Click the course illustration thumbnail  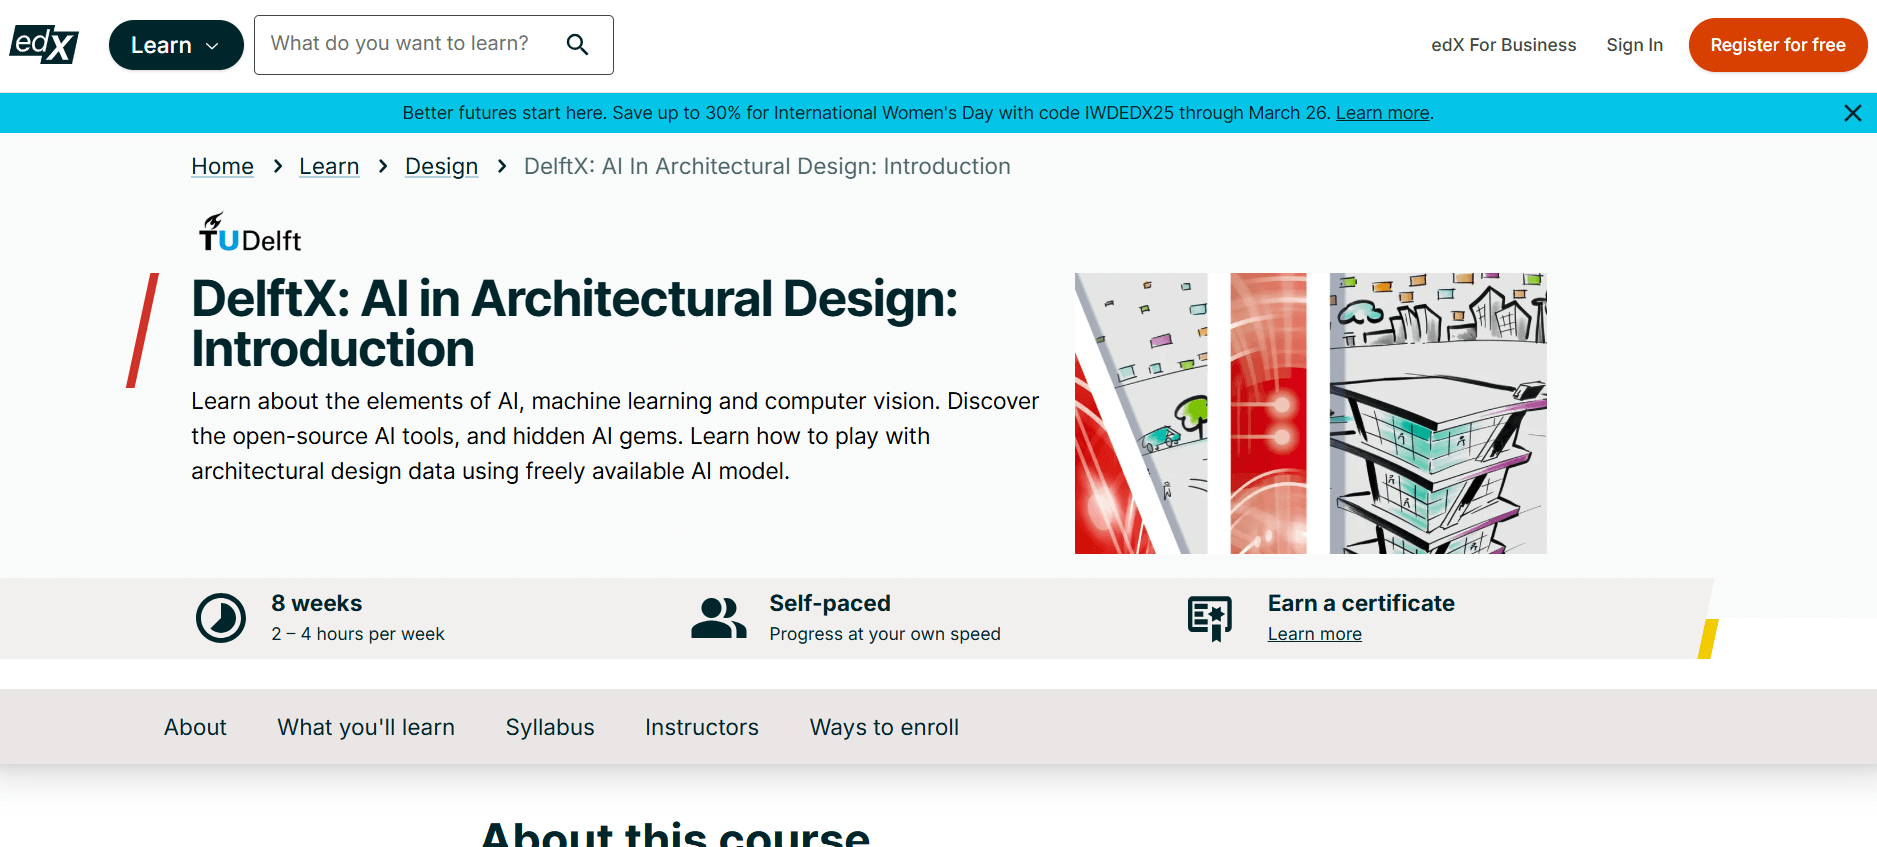[x=1310, y=413]
